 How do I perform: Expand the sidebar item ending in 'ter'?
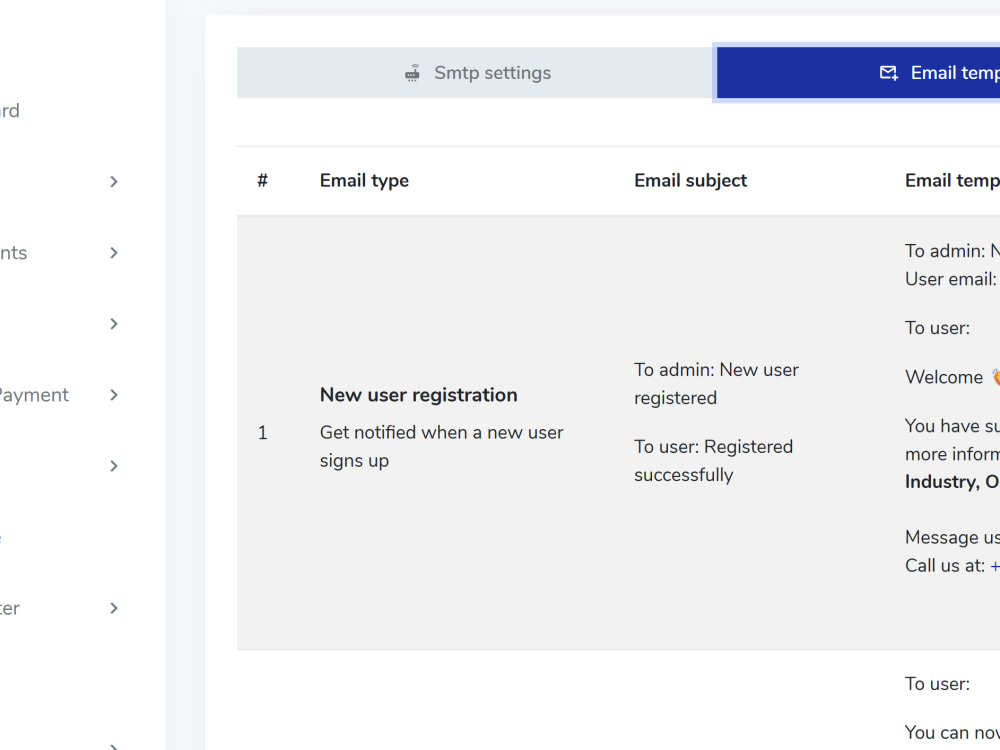(x=114, y=608)
